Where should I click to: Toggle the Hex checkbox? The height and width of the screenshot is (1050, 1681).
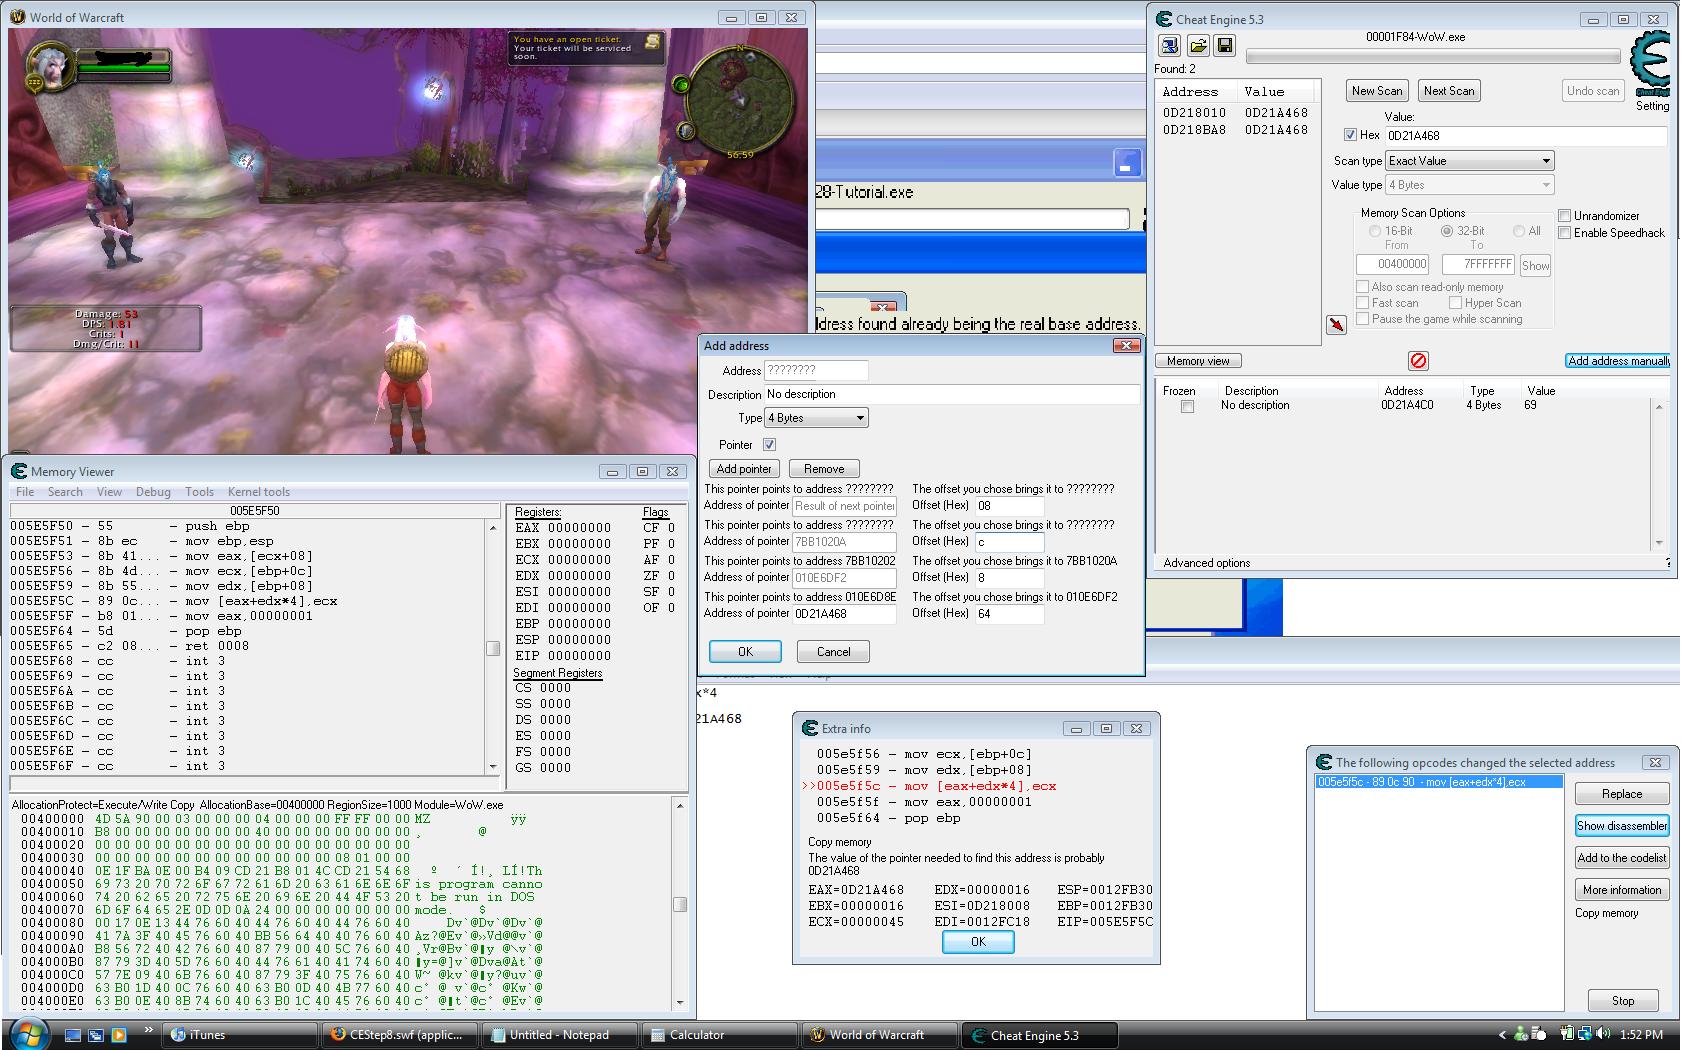[1351, 135]
